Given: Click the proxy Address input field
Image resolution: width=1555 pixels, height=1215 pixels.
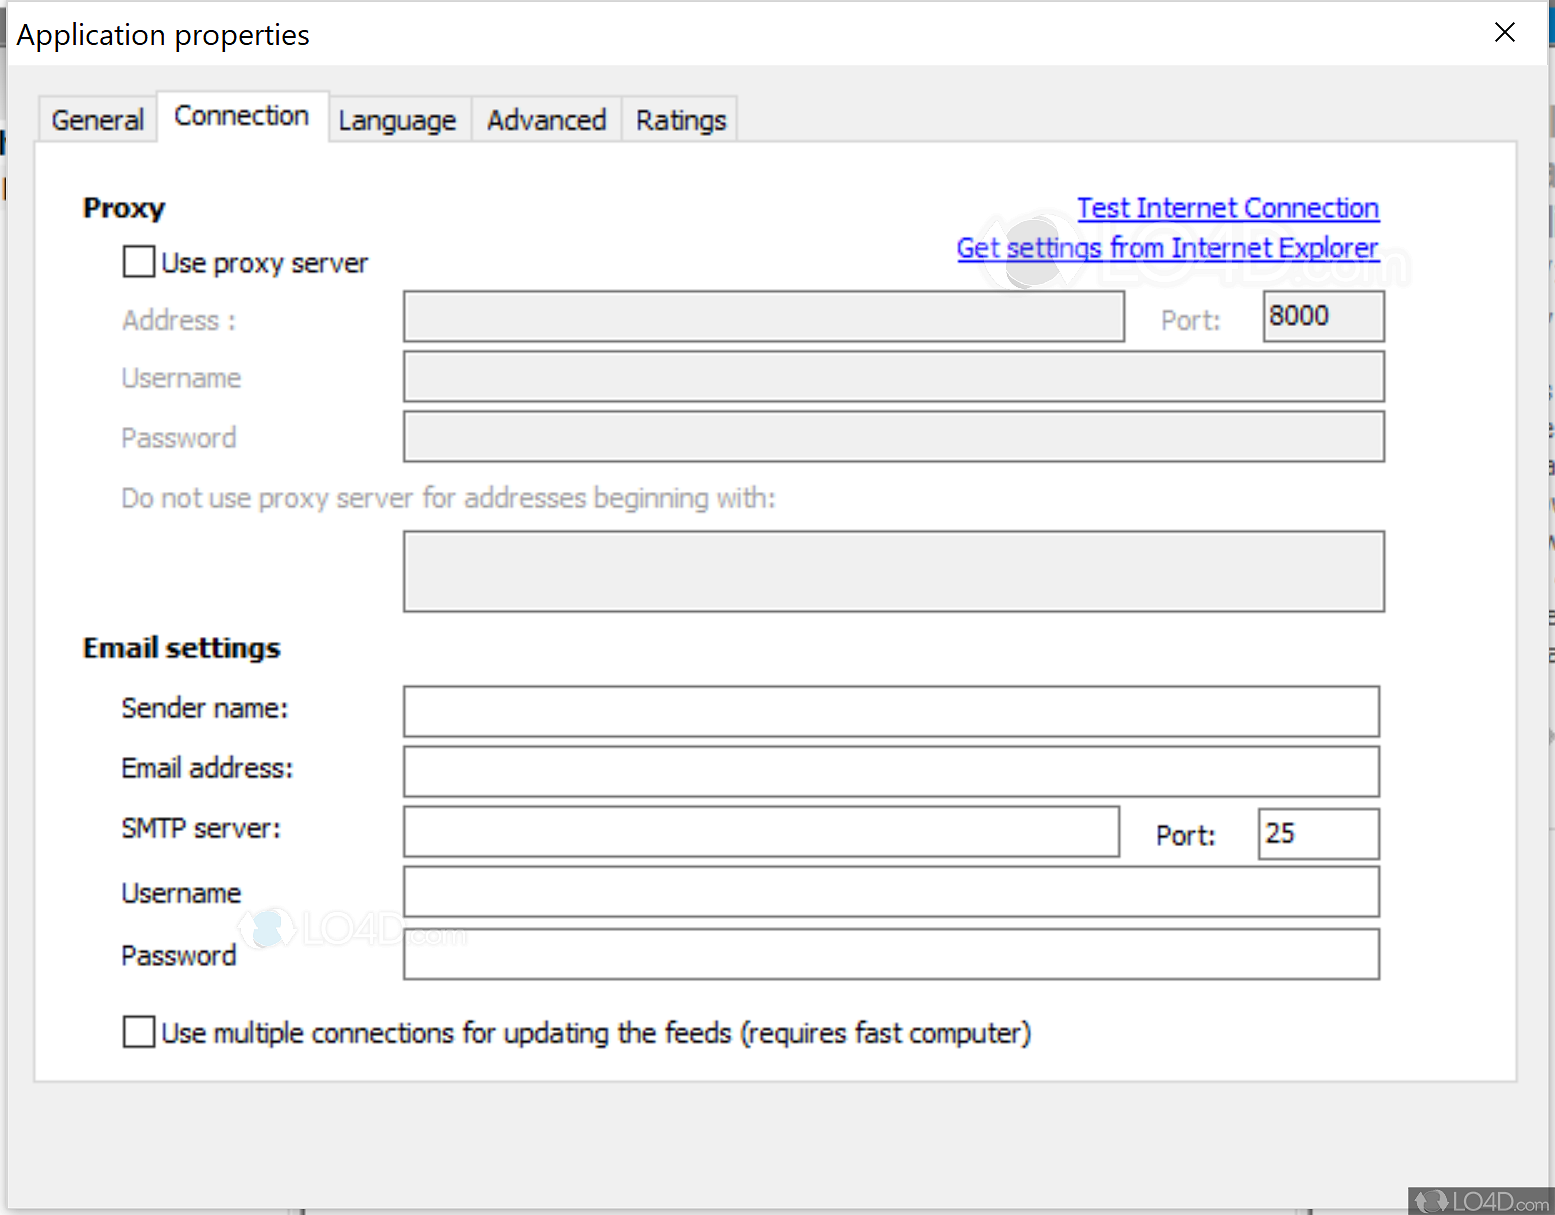Looking at the screenshot, I should pos(762,317).
